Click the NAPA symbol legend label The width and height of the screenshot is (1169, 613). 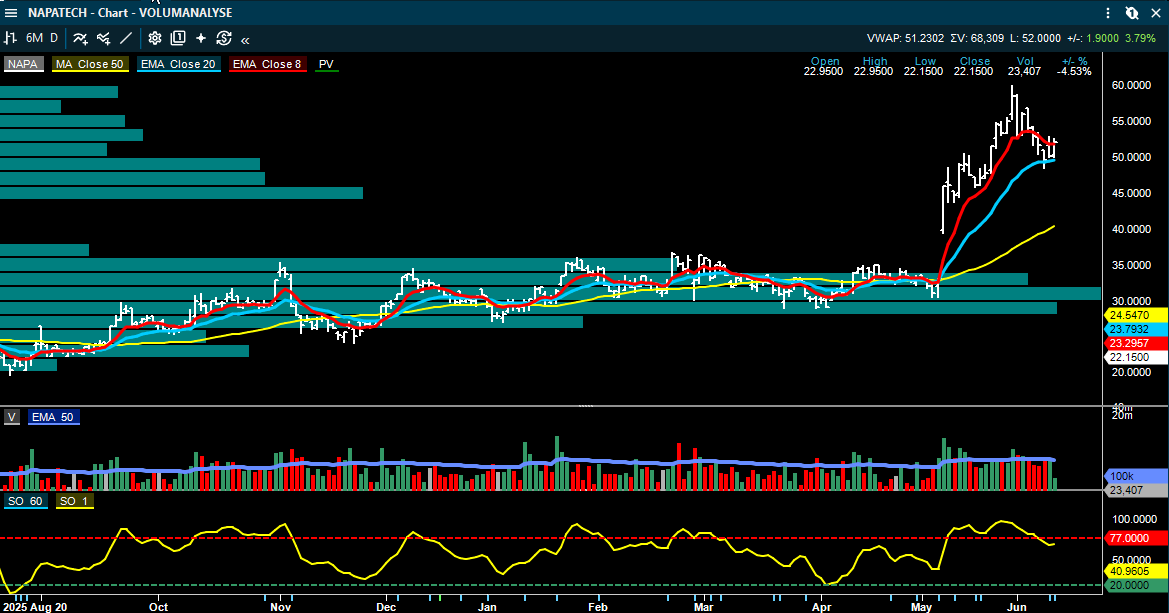pos(23,64)
